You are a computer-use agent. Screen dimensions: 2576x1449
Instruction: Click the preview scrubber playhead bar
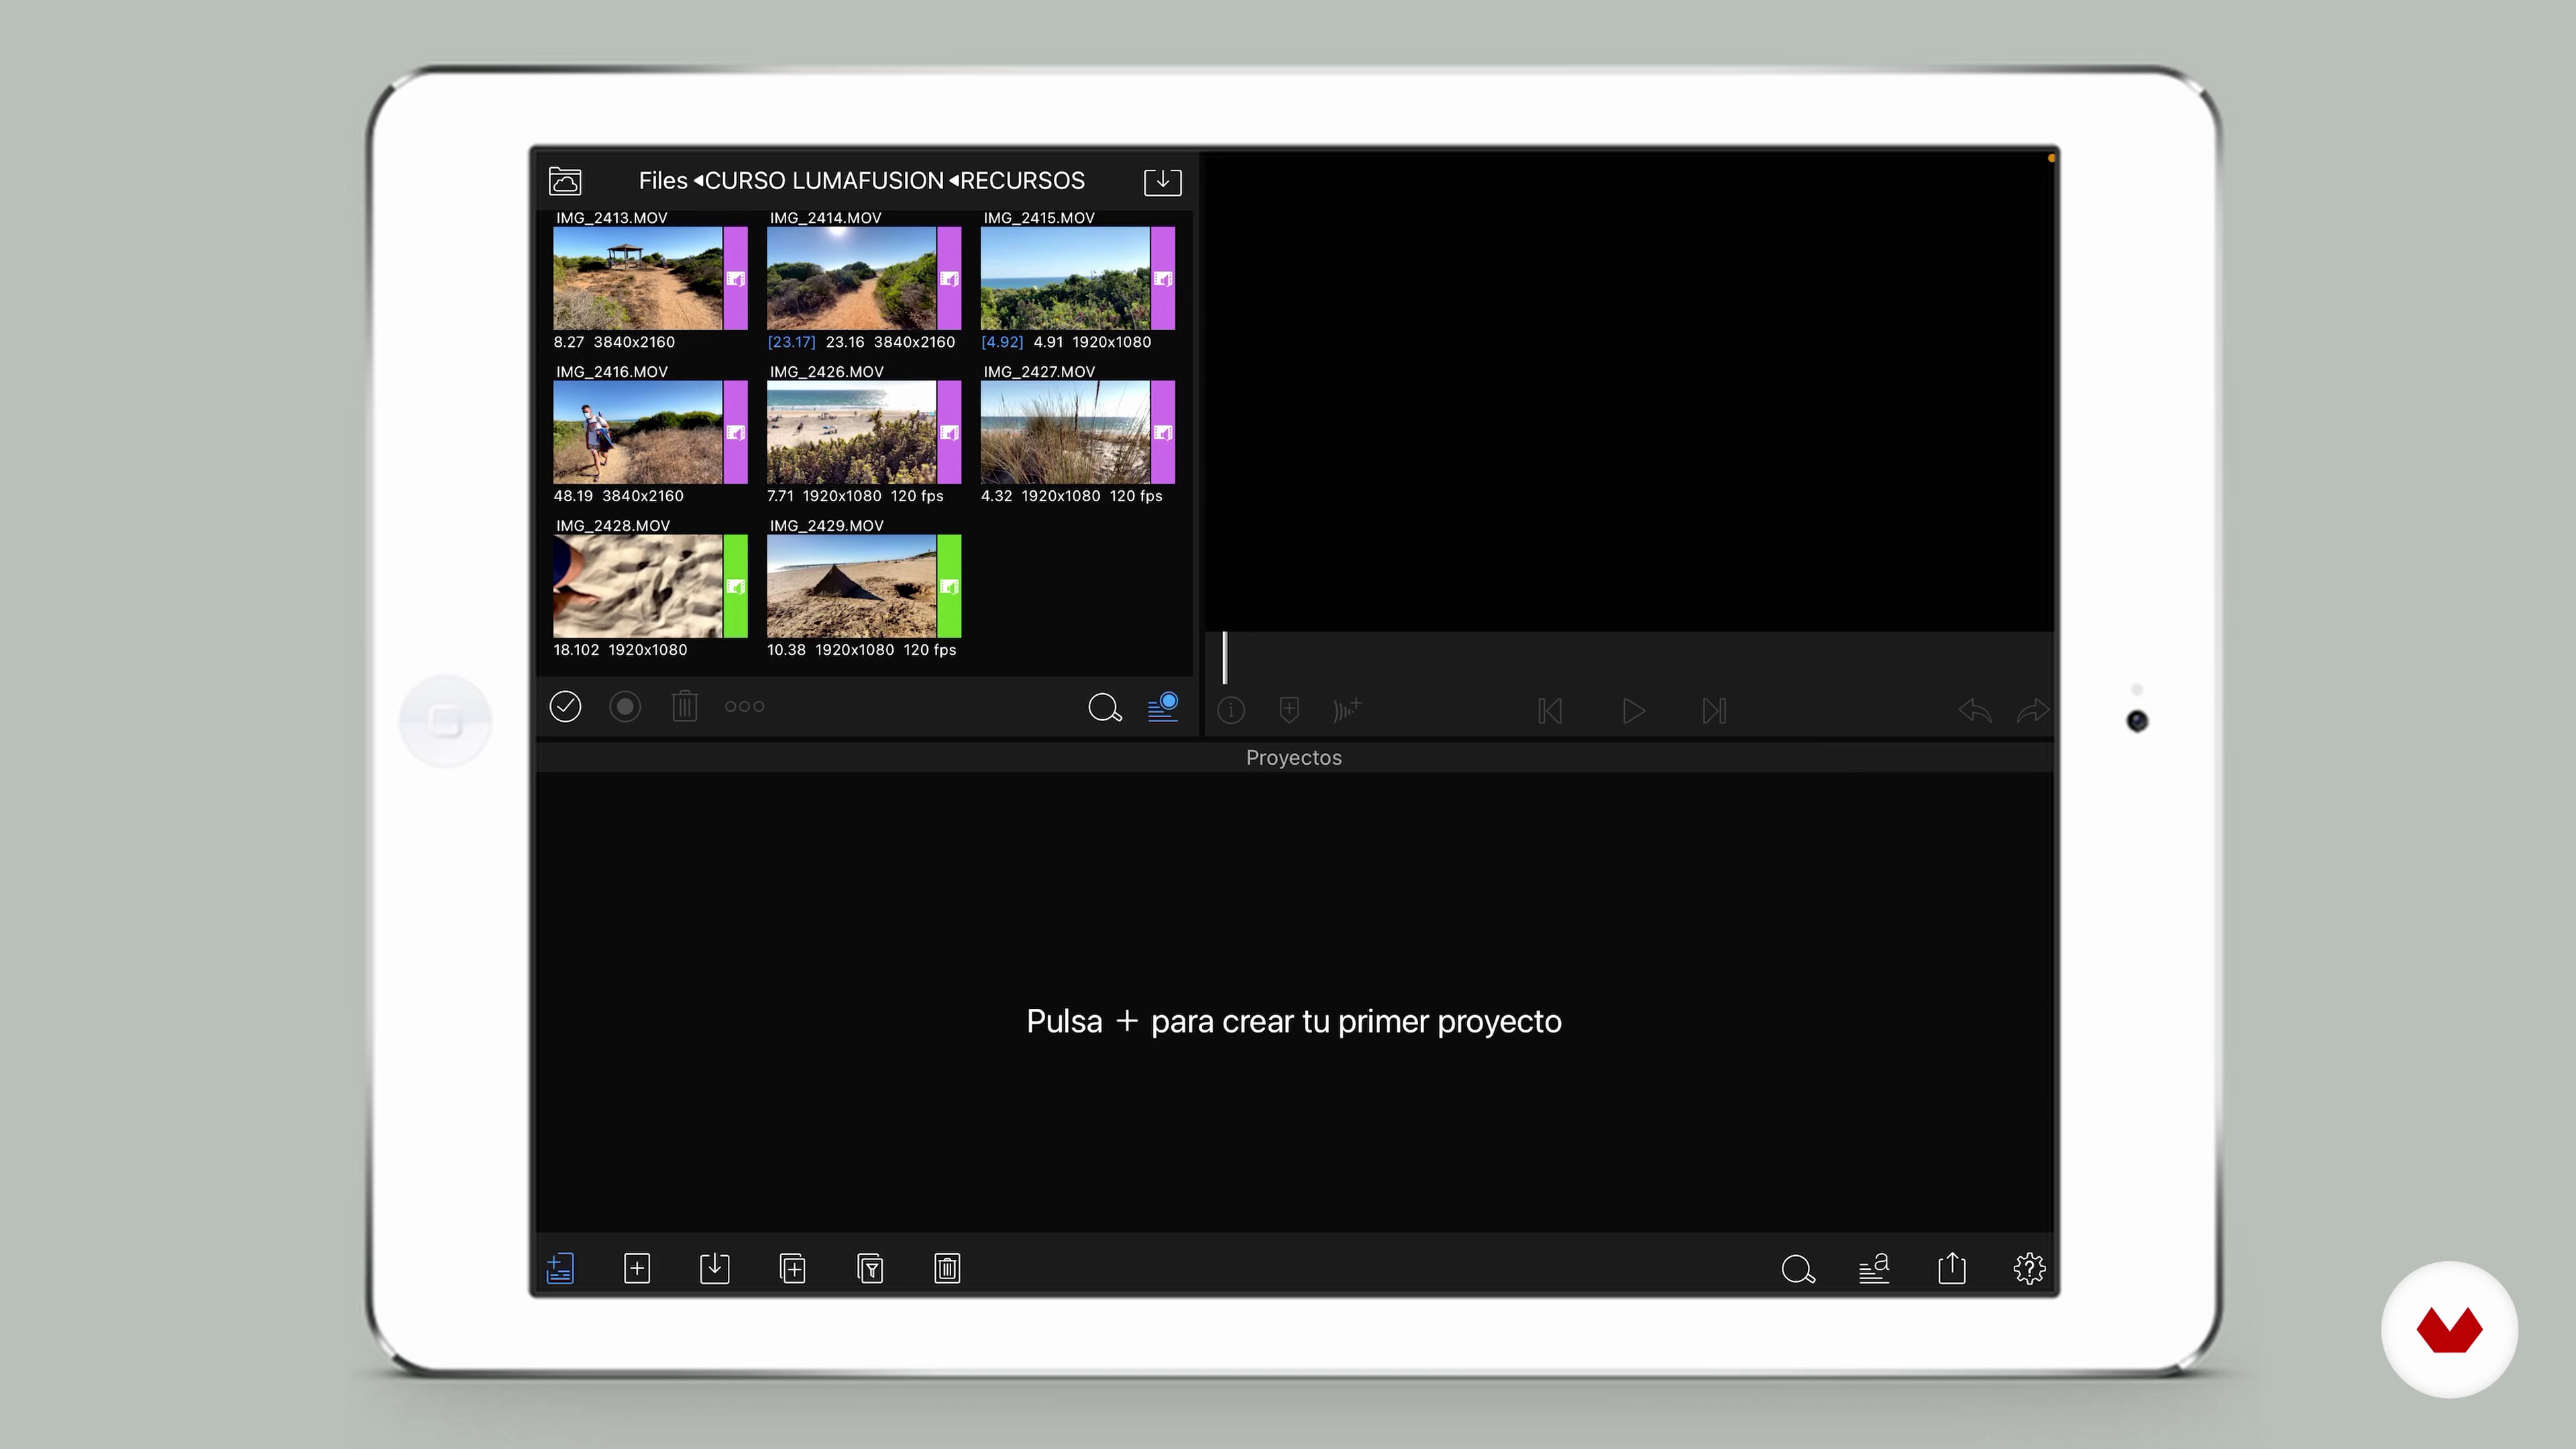coord(1225,658)
